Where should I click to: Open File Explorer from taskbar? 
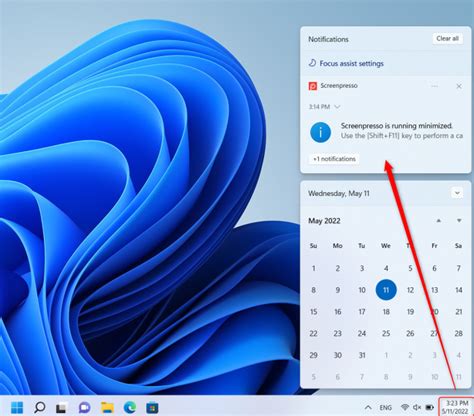click(x=107, y=407)
